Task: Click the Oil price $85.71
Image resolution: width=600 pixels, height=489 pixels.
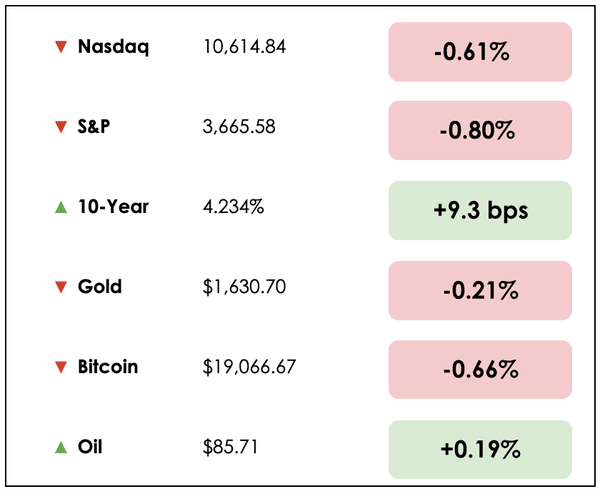Action: [230, 447]
